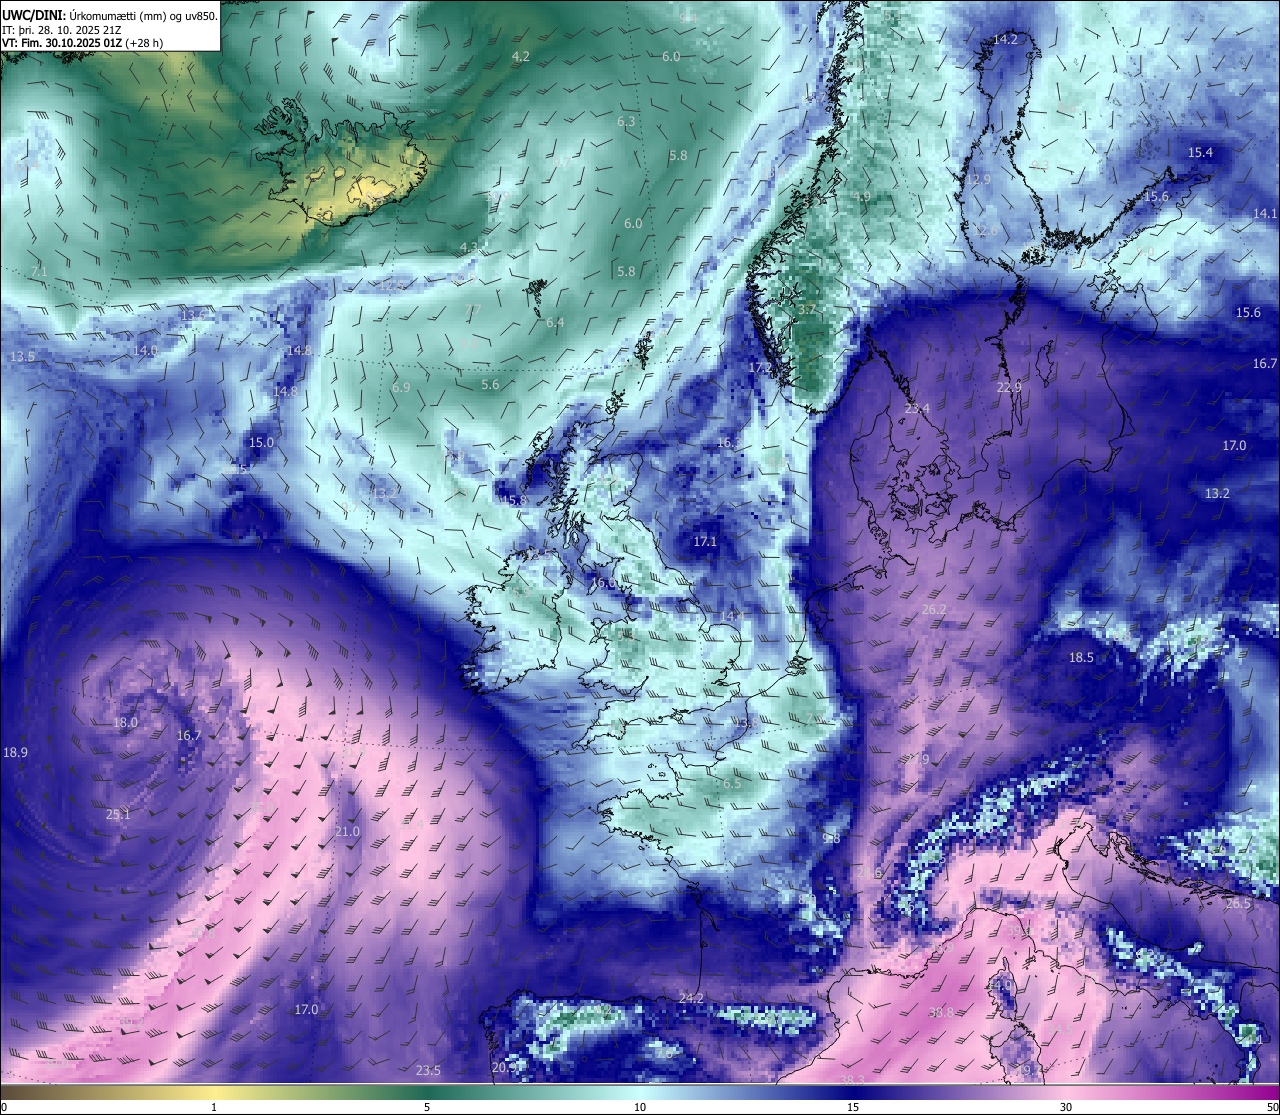Click the 17.1 value over the North Sea

point(705,541)
